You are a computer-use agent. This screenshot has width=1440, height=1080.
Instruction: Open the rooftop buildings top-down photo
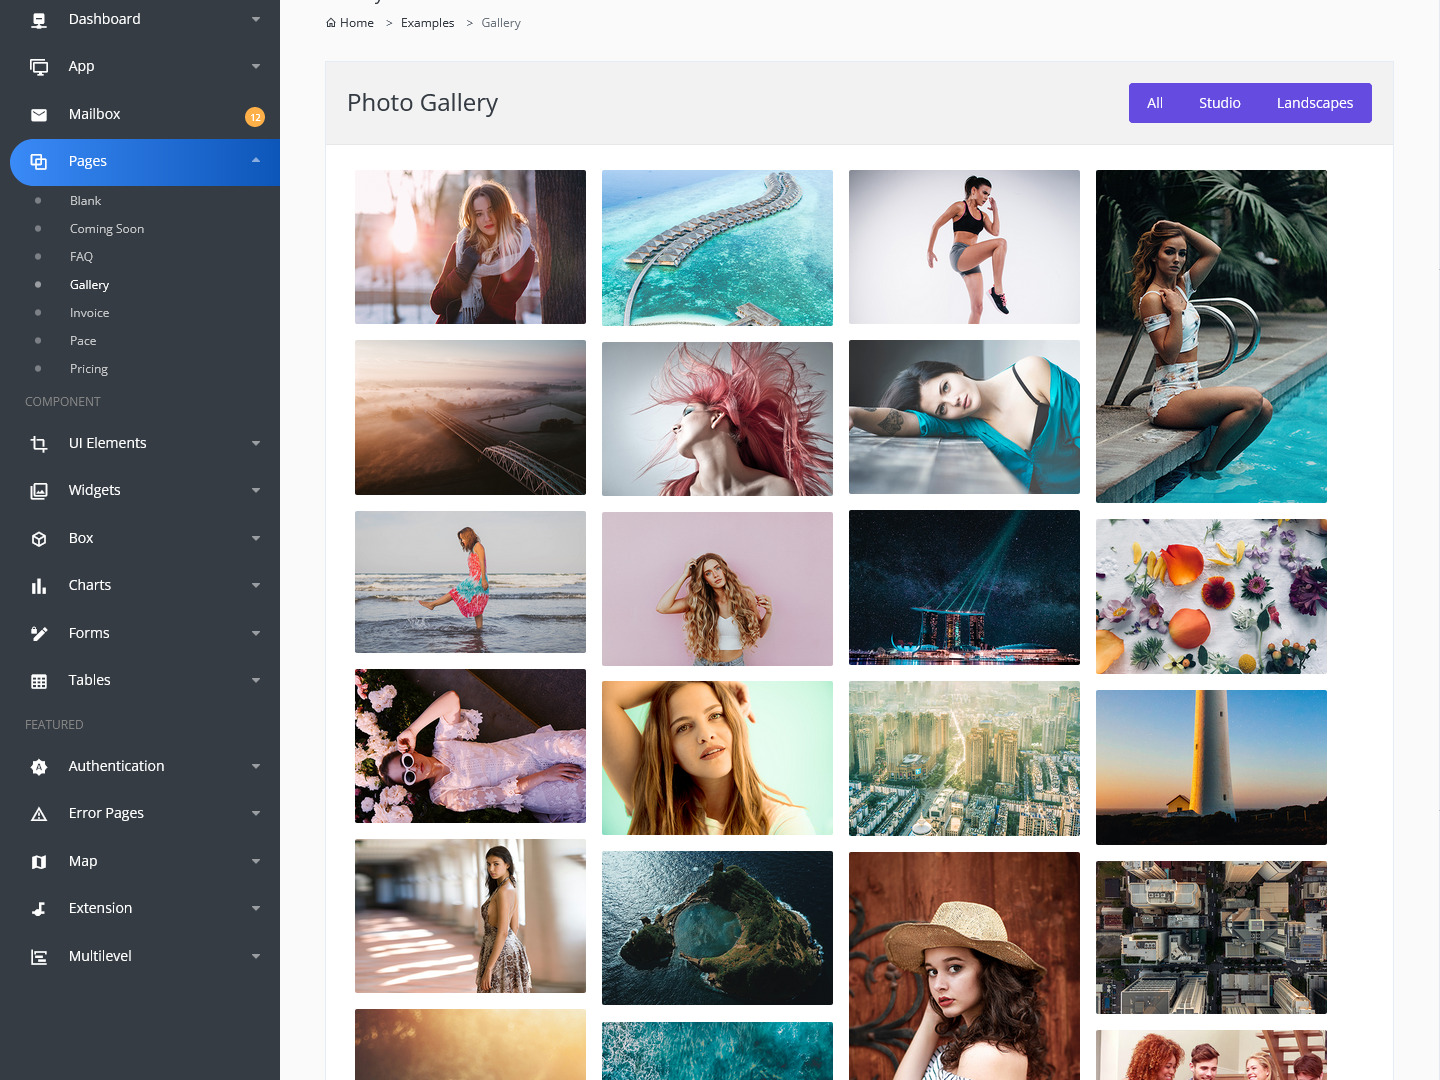coord(1211,938)
